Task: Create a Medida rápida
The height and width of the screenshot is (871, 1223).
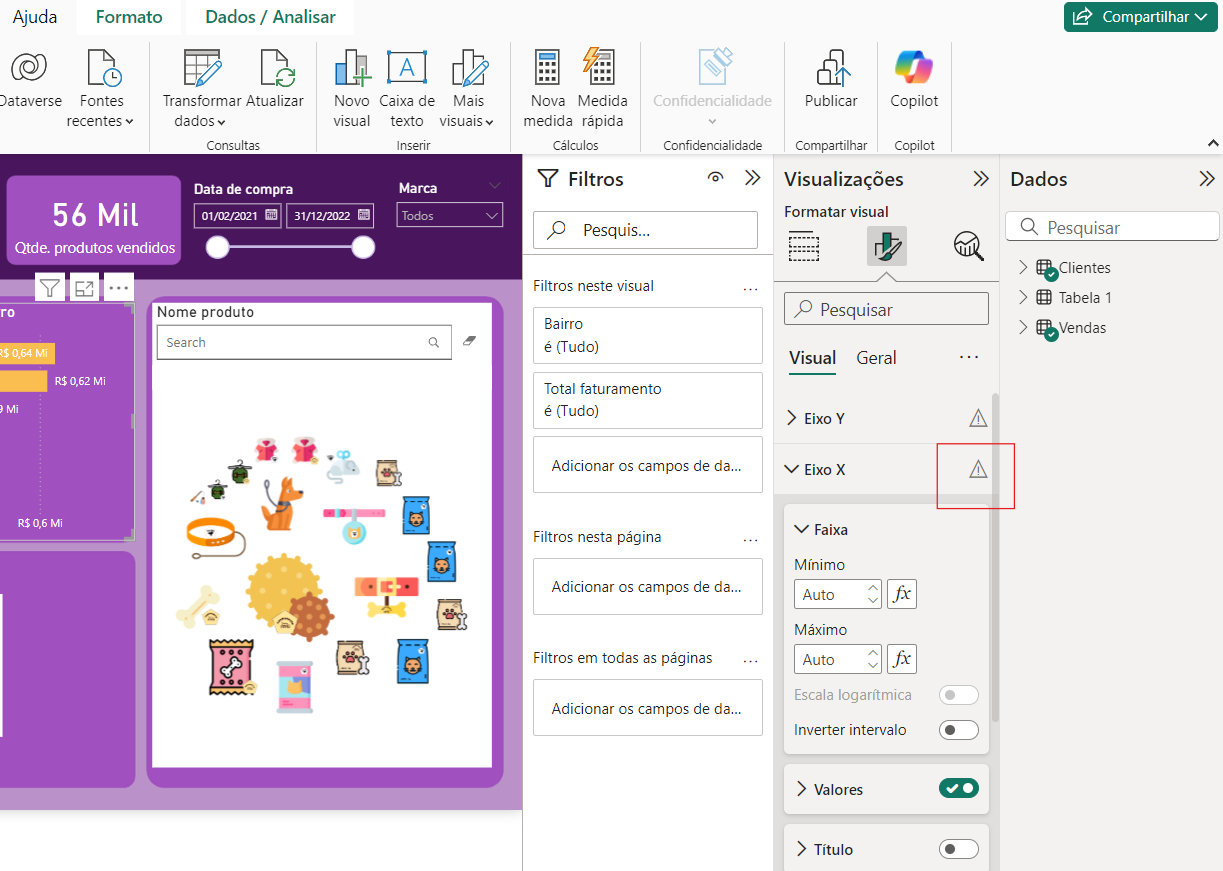Action: coord(602,90)
